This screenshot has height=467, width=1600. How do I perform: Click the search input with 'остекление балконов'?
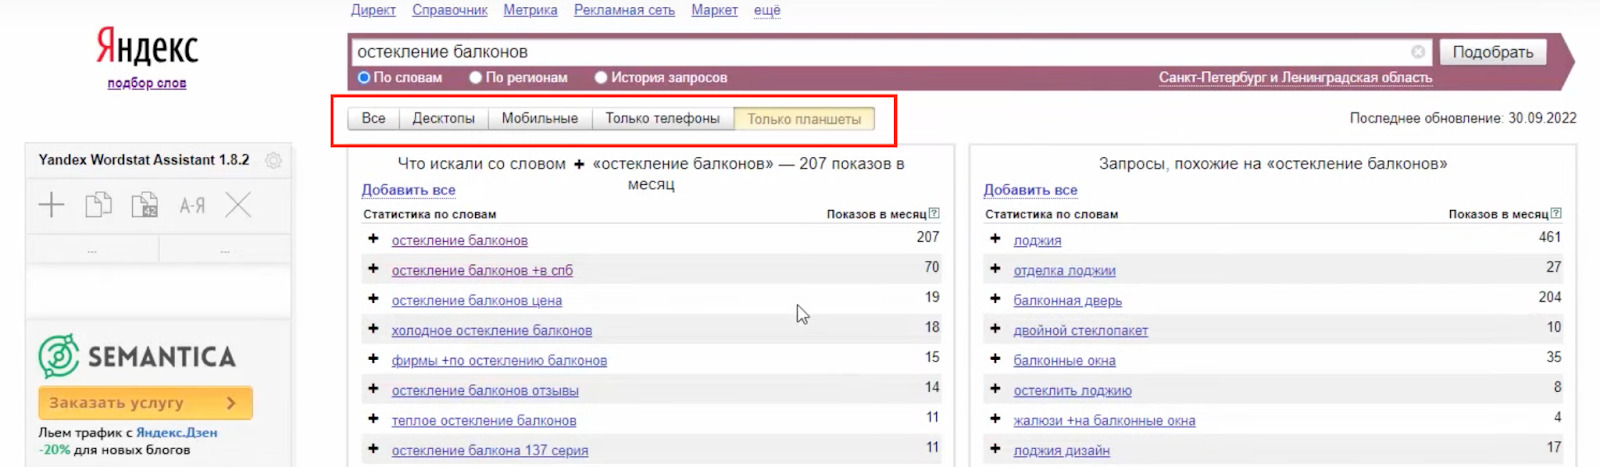[x=880, y=52]
